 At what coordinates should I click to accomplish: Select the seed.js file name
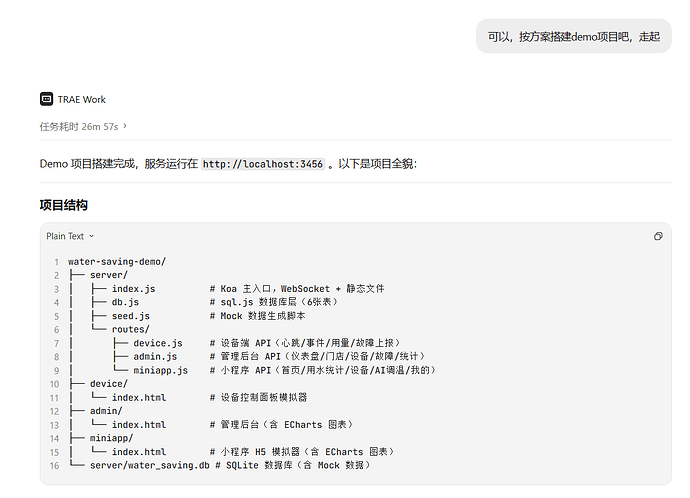[x=131, y=316]
